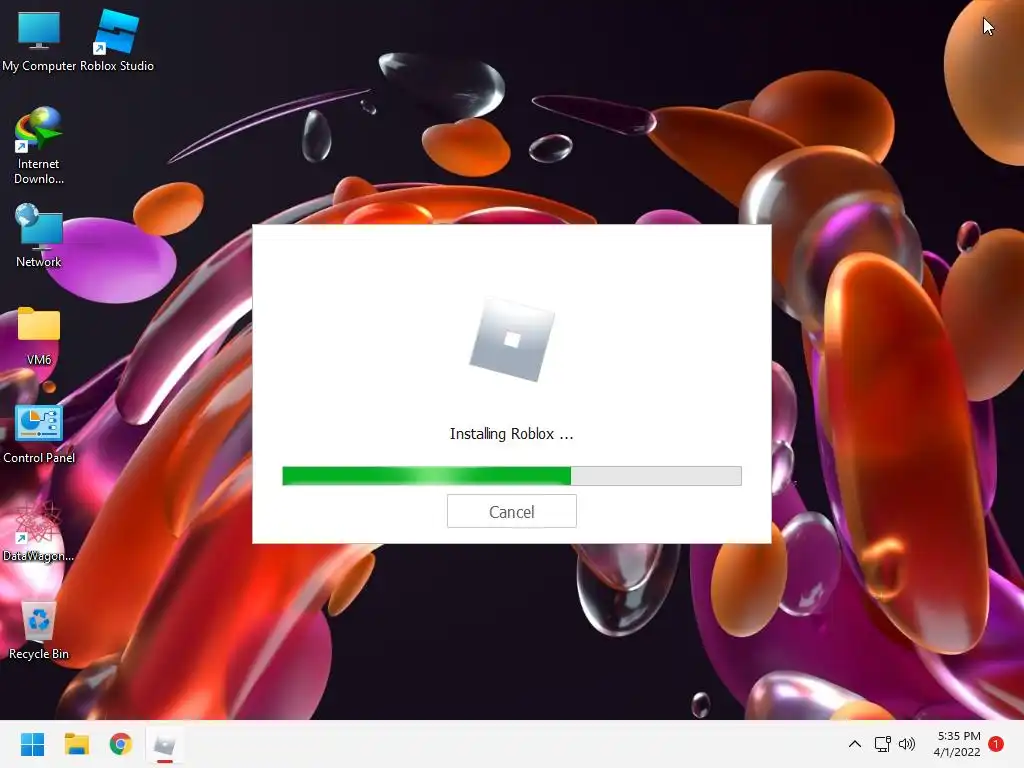The width and height of the screenshot is (1024, 768).
Task: Open the red notification badge
Action: pyautogui.click(x=996, y=744)
